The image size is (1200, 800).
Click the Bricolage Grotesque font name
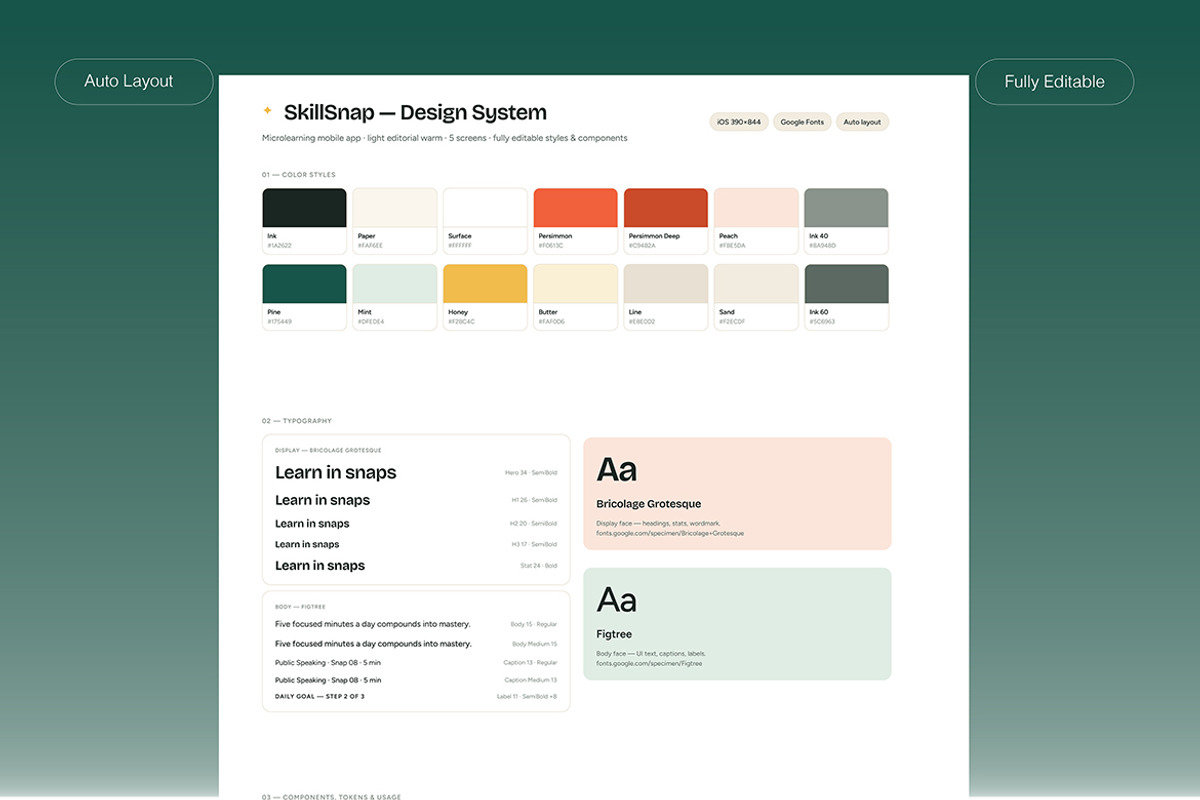click(649, 504)
